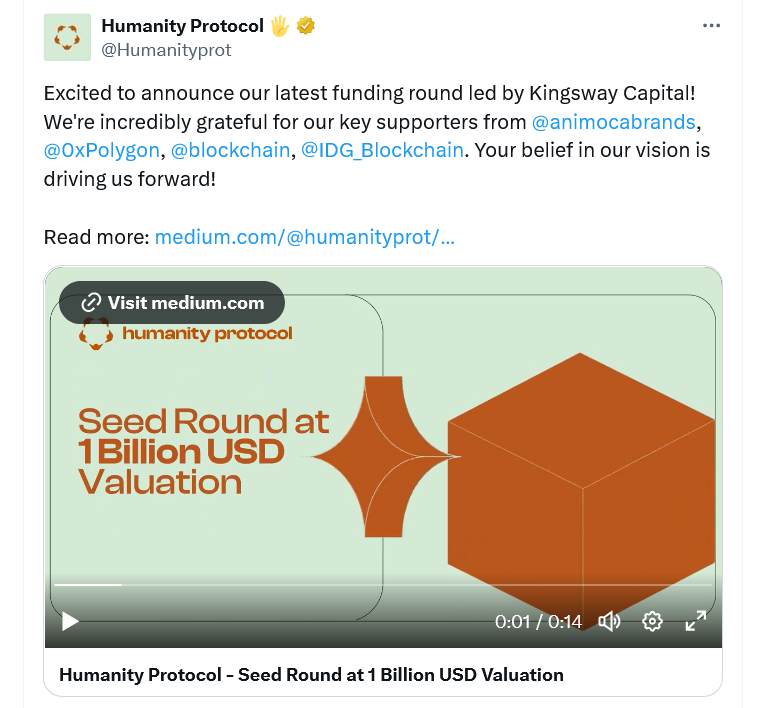Seek on the video progress bar
The width and height of the screenshot is (764, 708).
382,584
